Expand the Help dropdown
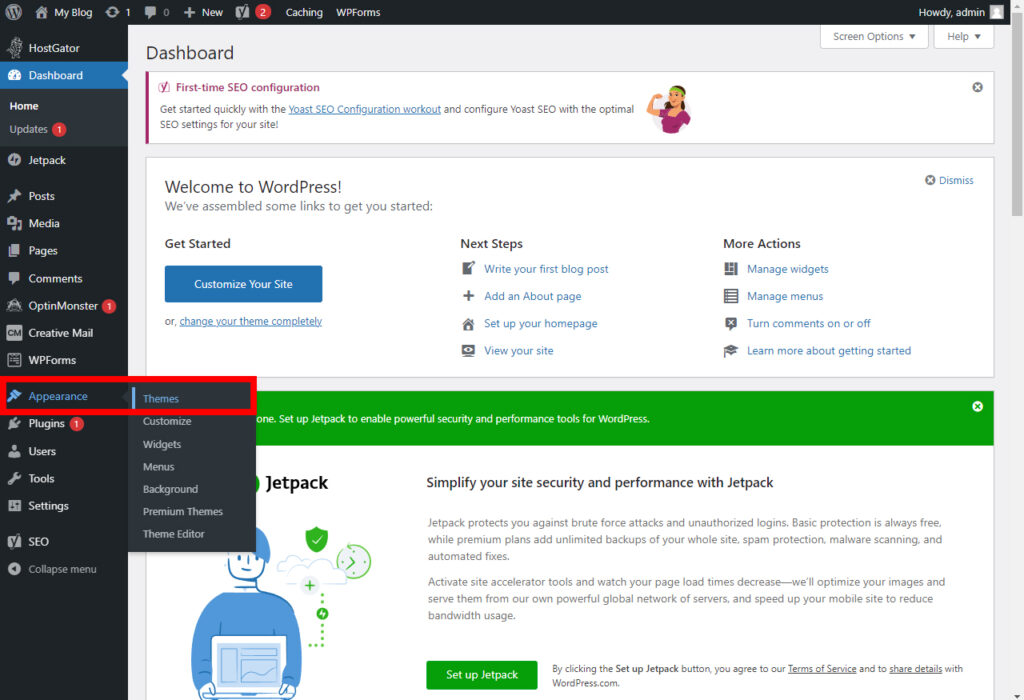1024x700 pixels. click(x=964, y=37)
